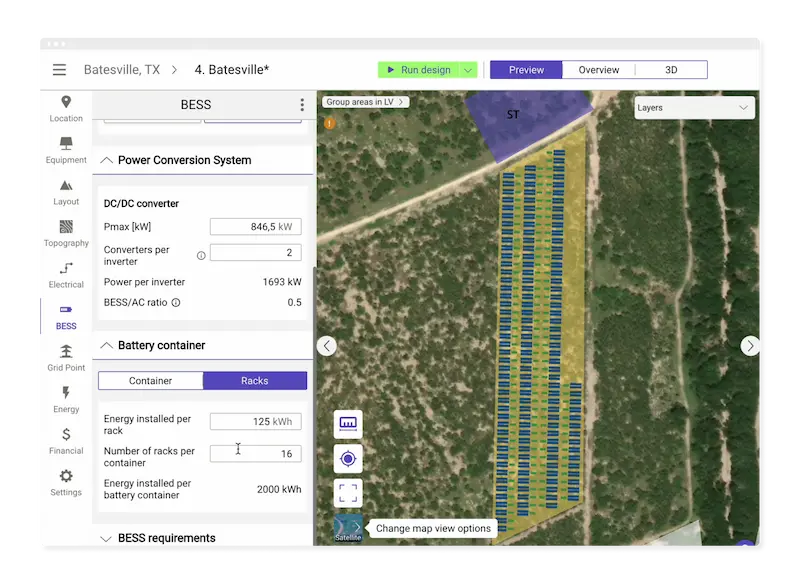This screenshot has height=583, width=800.
Task: Open the Run design dropdown arrow
Action: click(468, 70)
